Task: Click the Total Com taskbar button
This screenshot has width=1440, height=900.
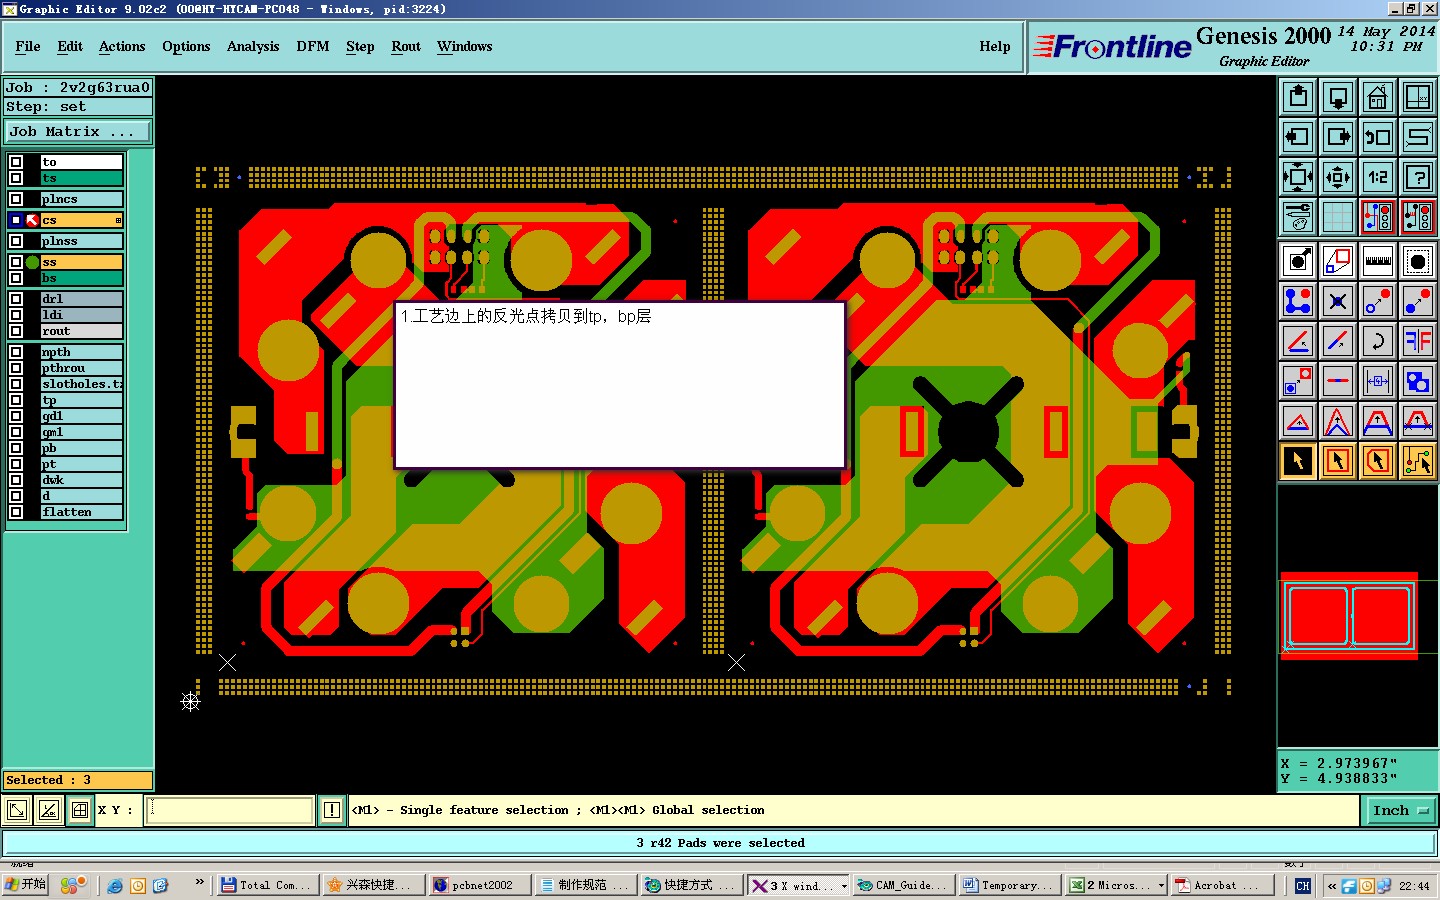Action: point(267,885)
